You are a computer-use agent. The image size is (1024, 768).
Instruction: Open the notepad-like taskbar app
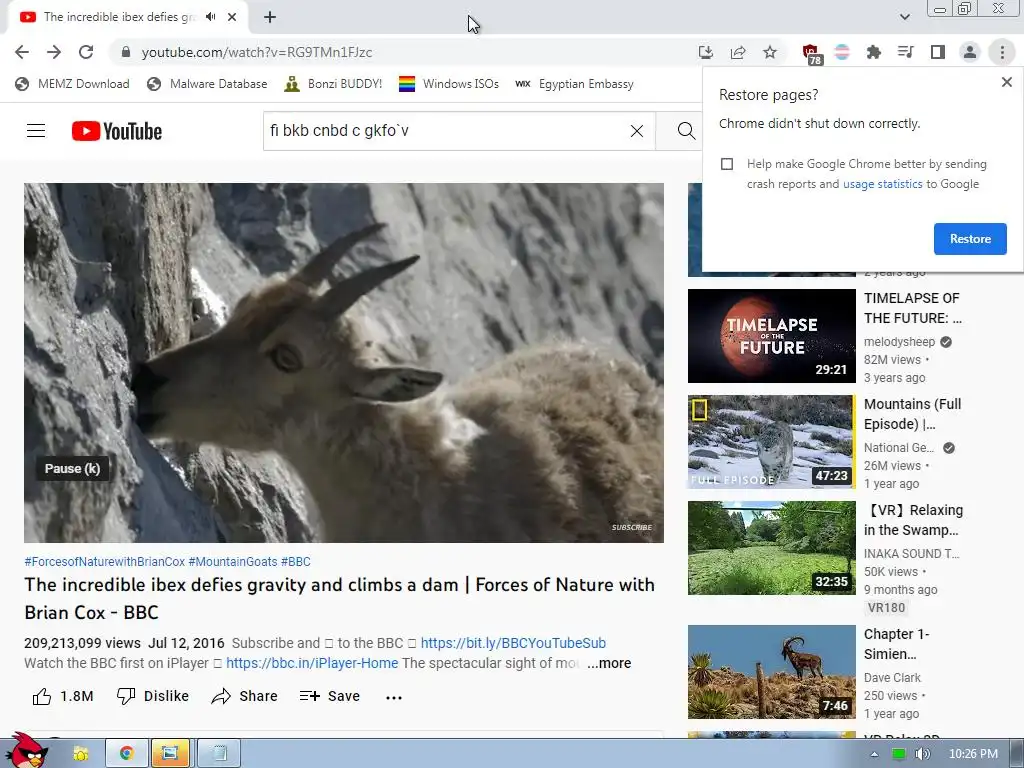click(x=219, y=754)
